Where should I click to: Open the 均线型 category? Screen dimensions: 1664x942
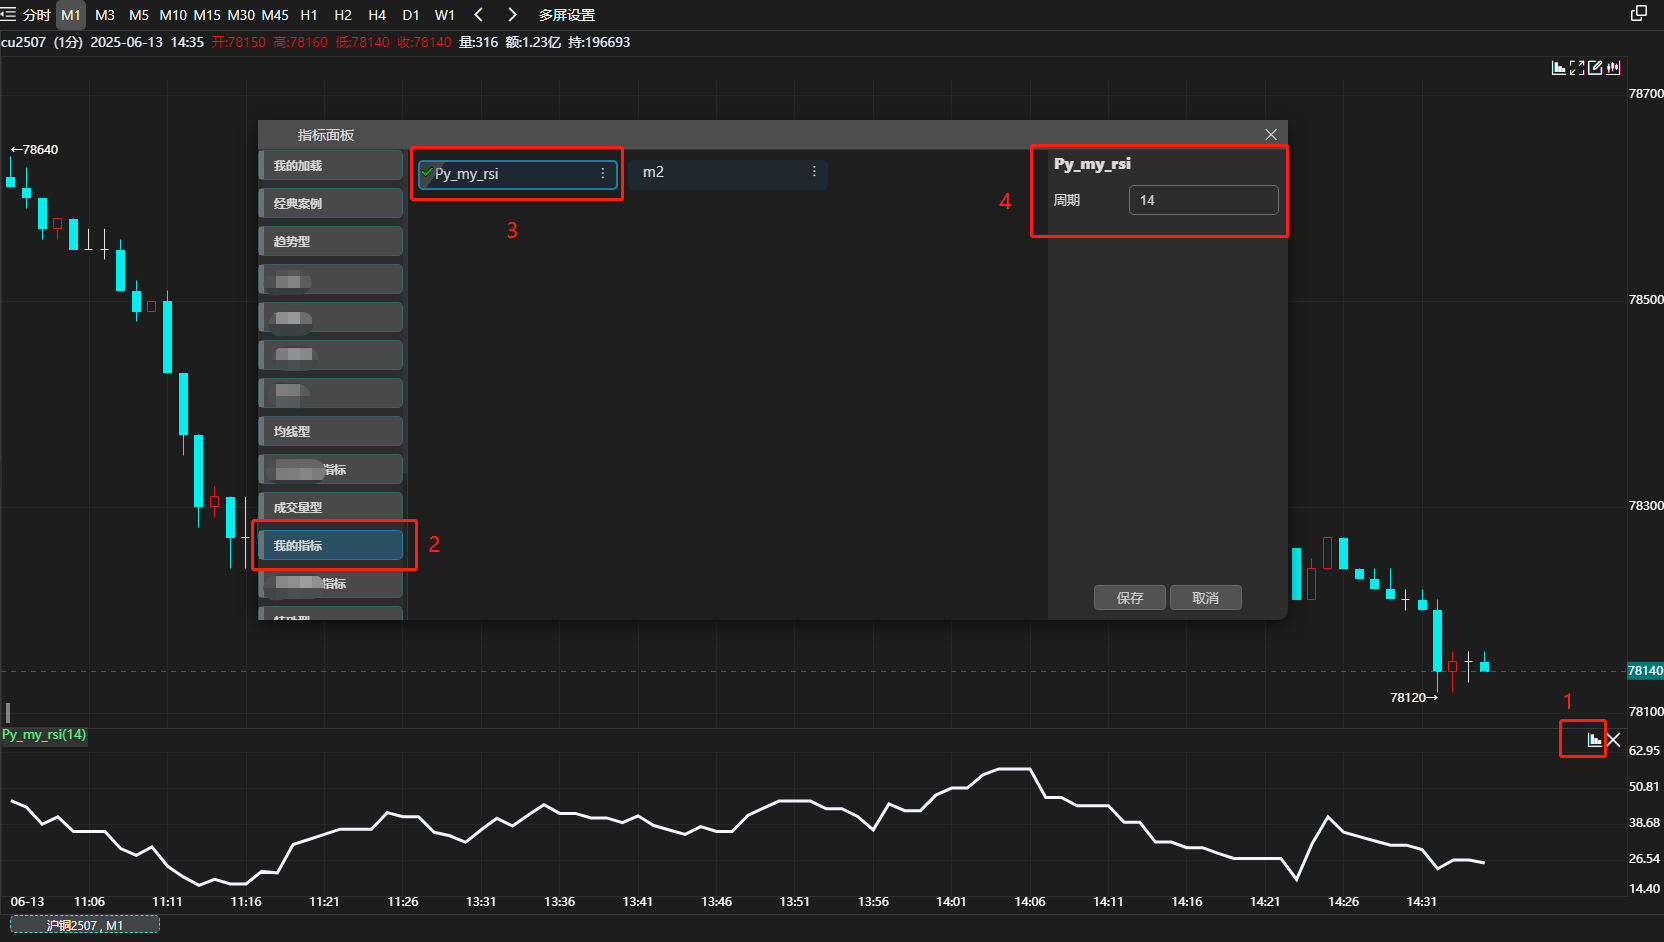331,432
